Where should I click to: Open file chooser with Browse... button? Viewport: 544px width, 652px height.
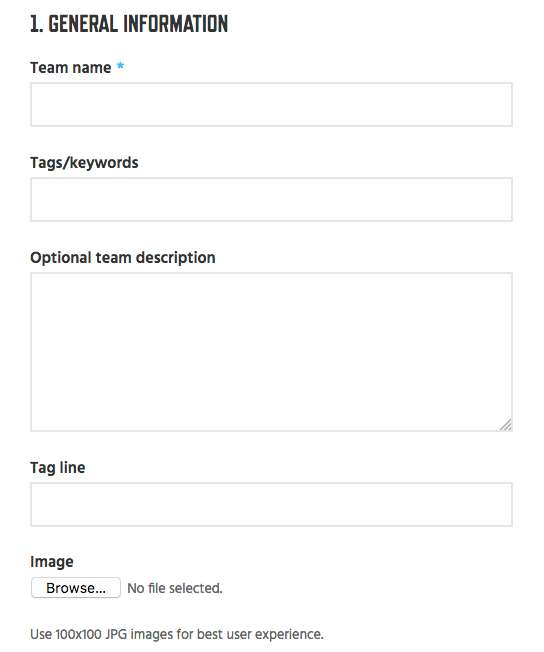pyautogui.click(x=76, y=588)
